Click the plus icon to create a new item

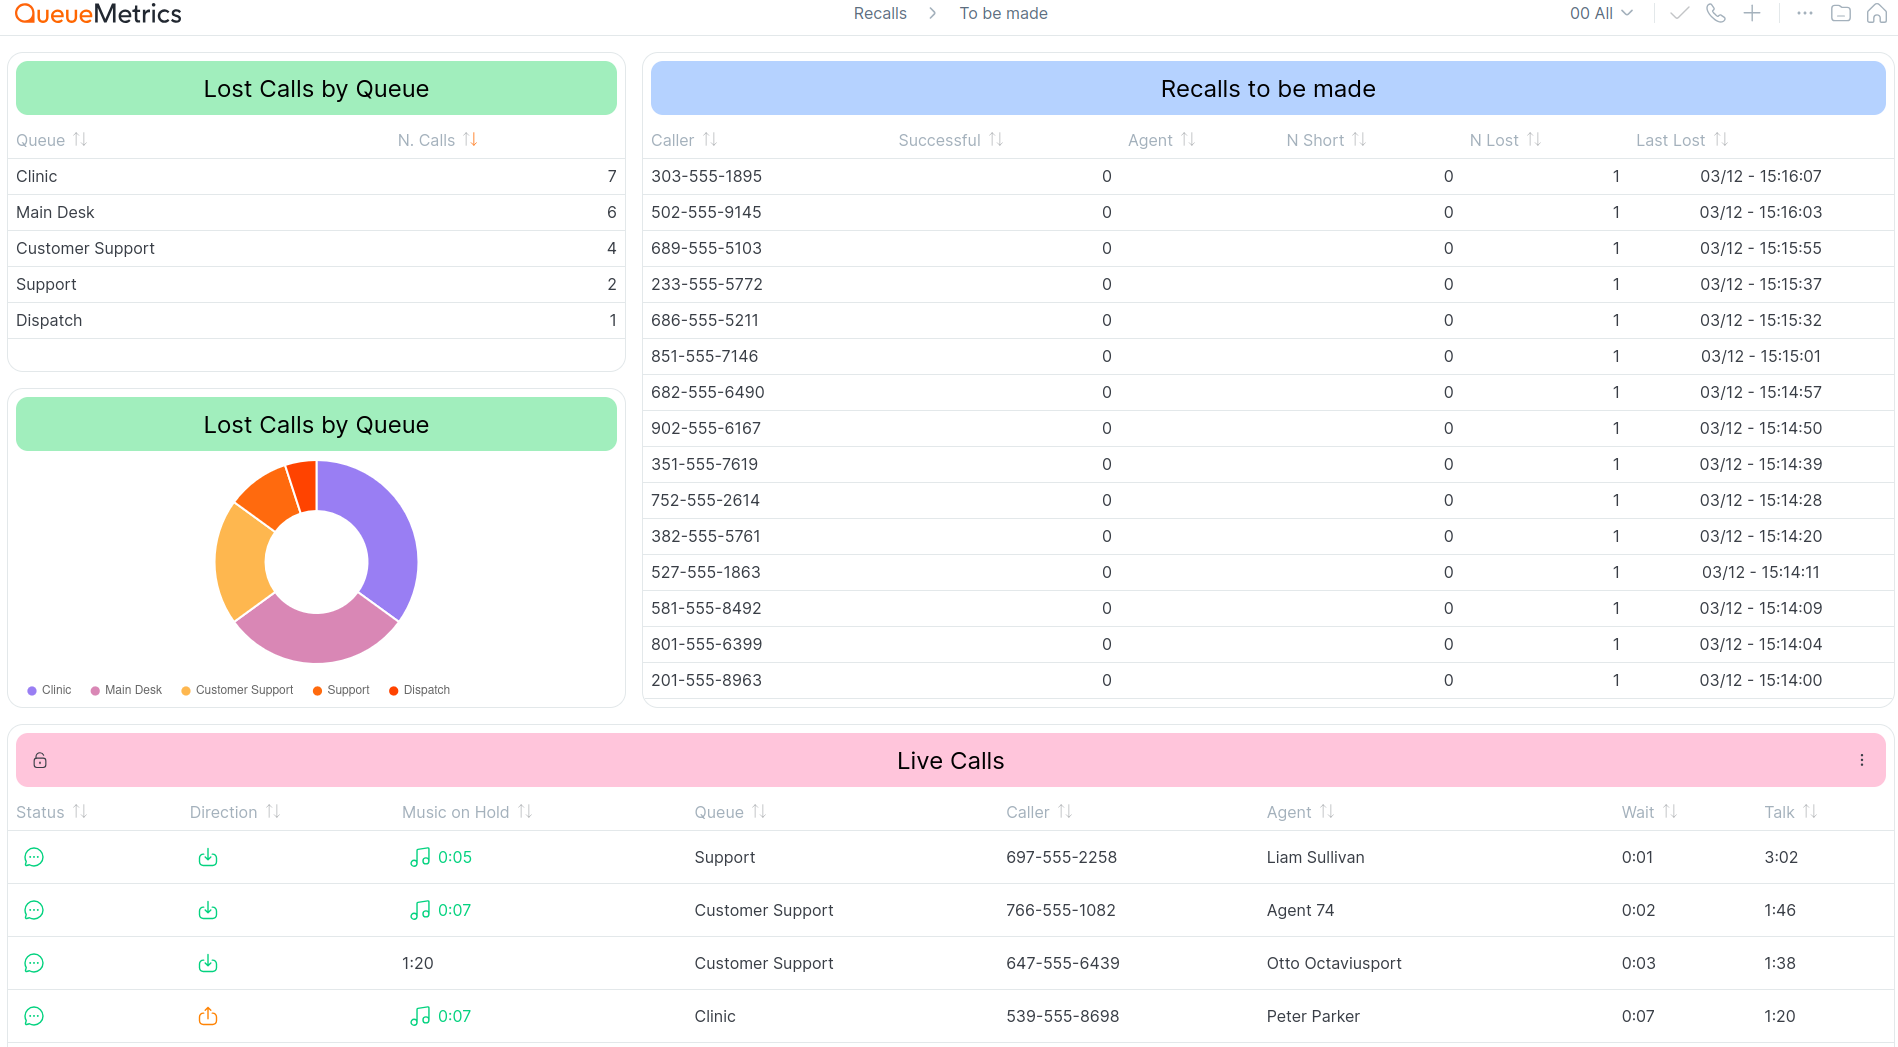[1751, 13]
